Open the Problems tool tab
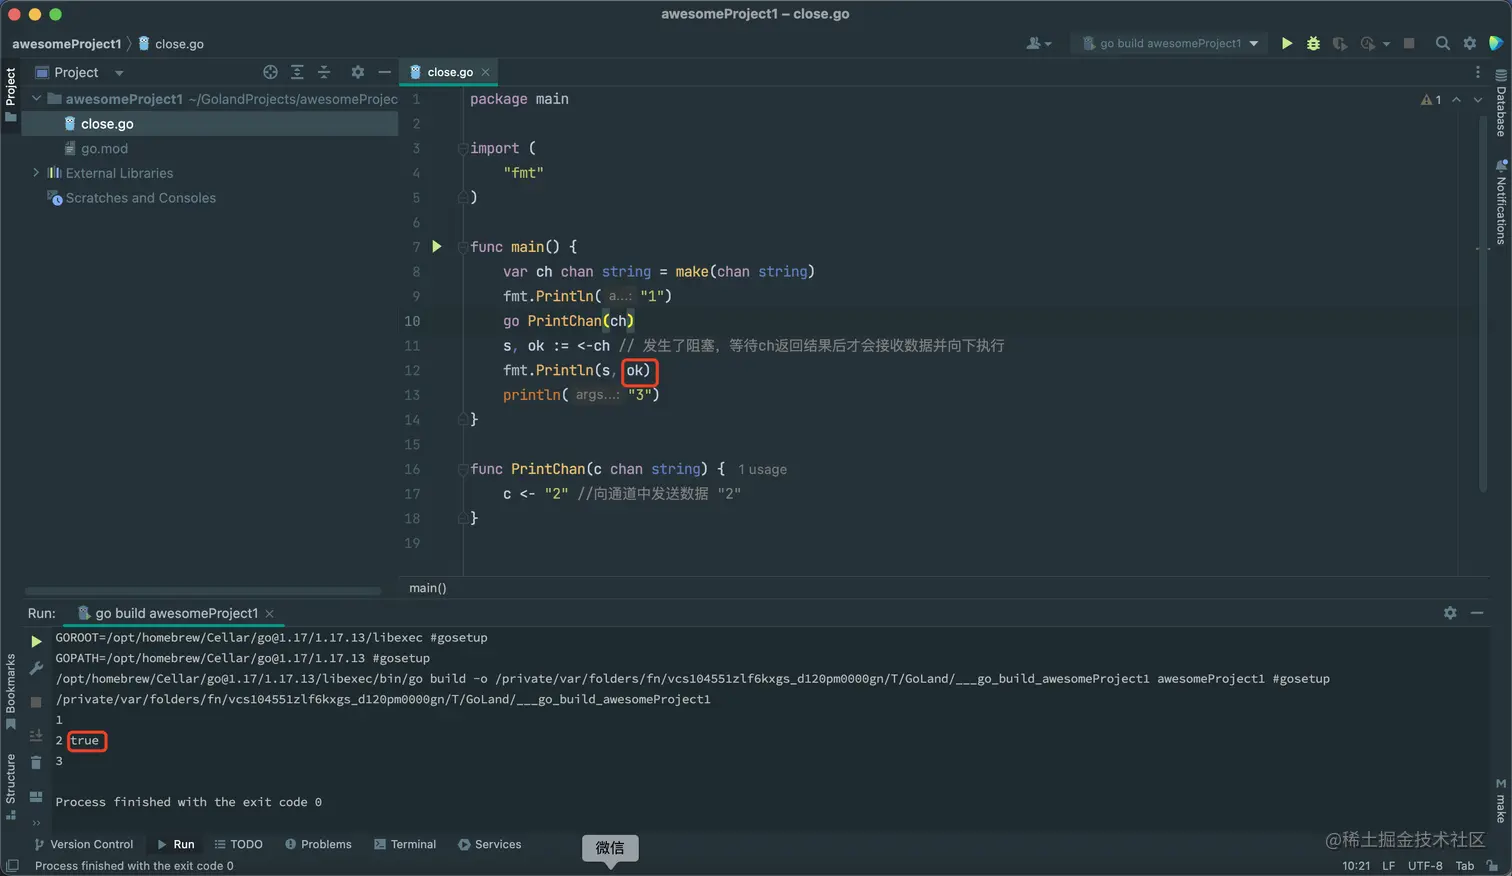 pyautogui.click(x=319, y=844)
